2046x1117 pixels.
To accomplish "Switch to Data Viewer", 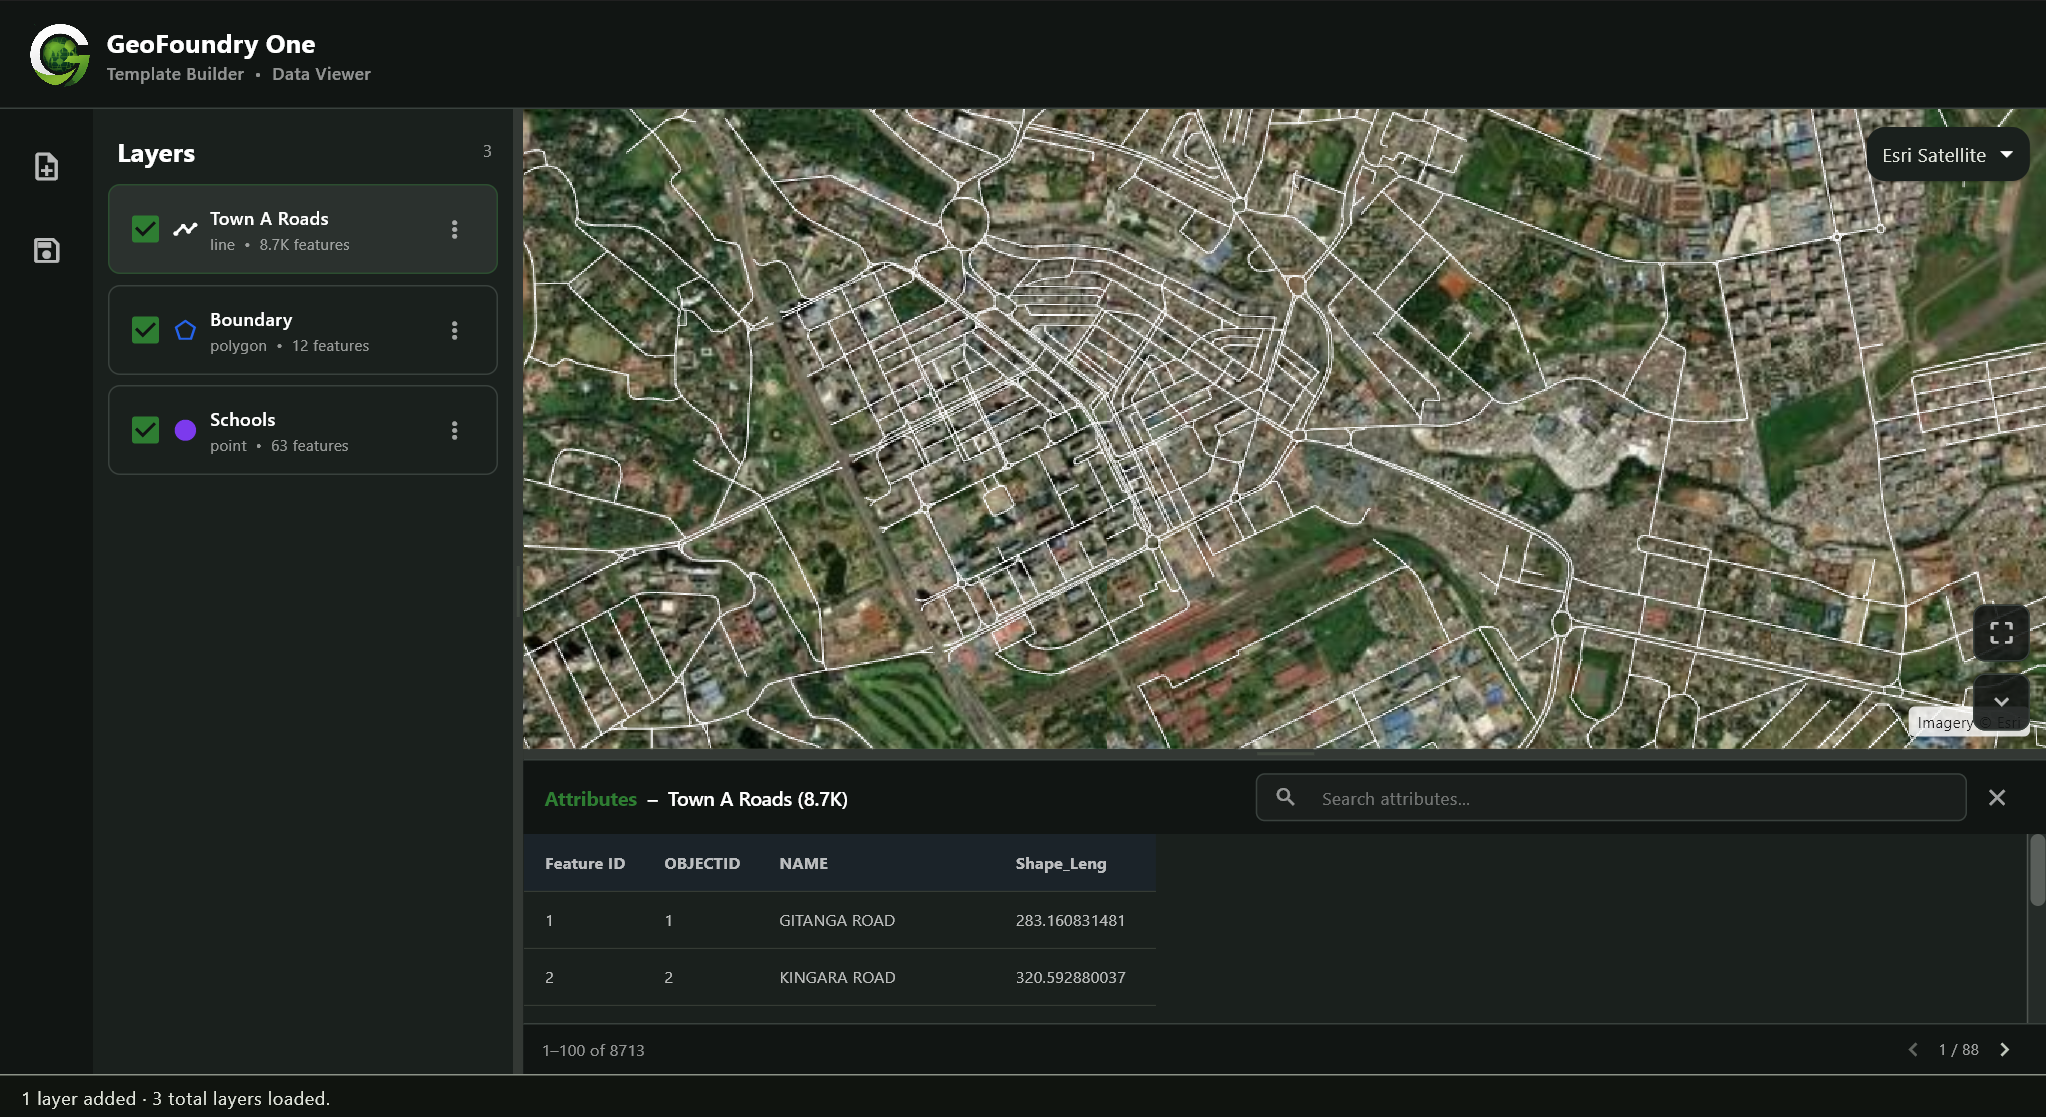I will pyautogui.click(x=321, y=74).
